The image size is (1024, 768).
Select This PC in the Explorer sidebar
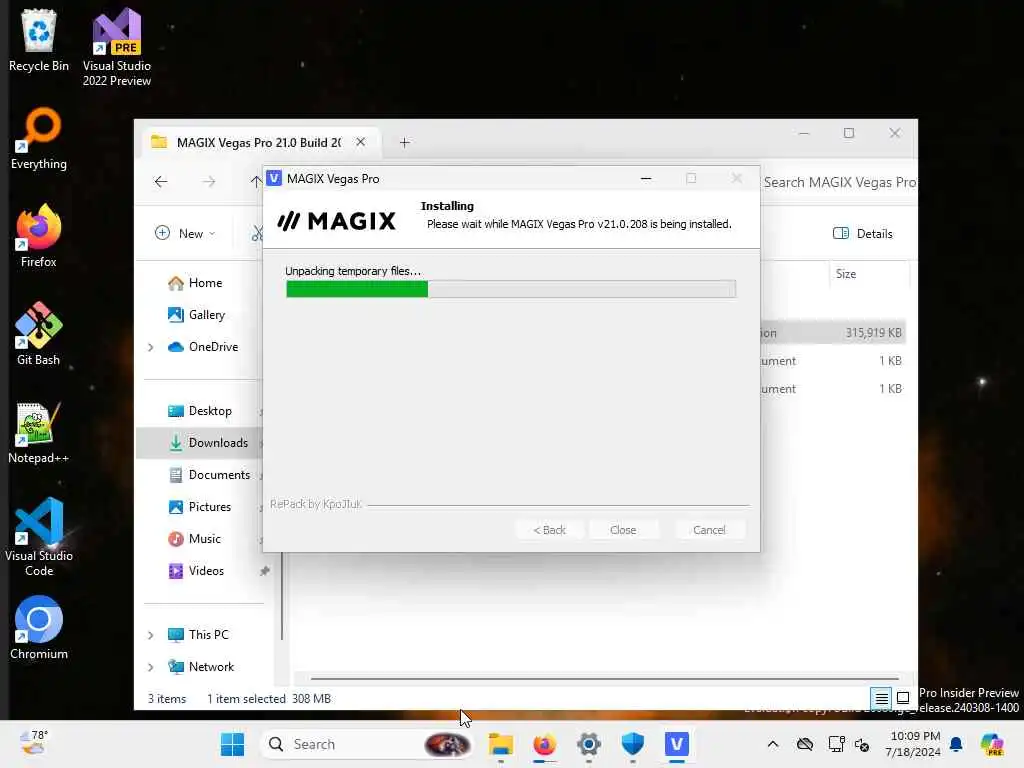click(x=199, y=635)
